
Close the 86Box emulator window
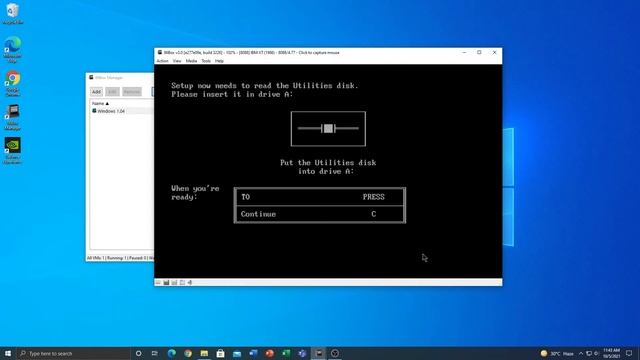(x=494, y=53)
